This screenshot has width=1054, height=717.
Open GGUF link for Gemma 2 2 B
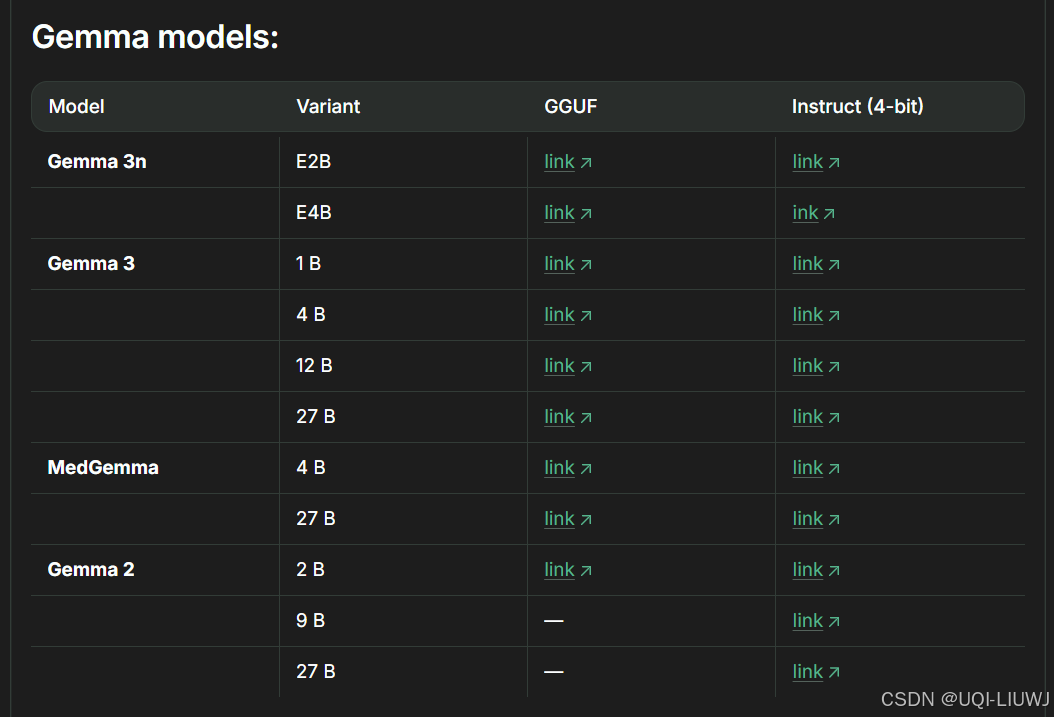(x=567, y=570)
